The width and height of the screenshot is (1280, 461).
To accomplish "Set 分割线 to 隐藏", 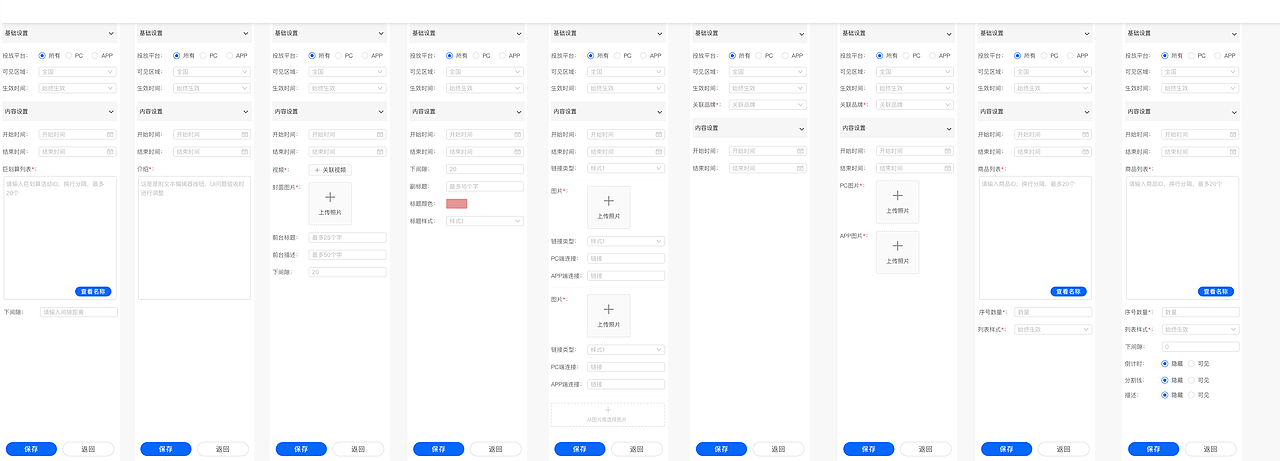I will coord(1165,380).
